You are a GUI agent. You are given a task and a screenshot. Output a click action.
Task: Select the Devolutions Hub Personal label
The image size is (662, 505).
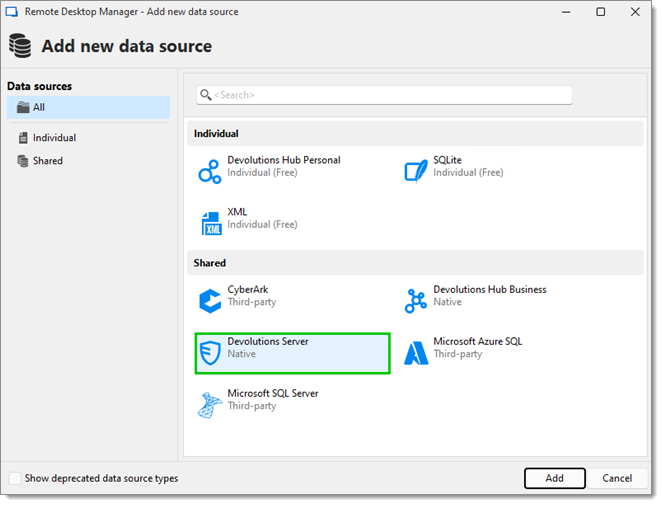(284, 160)
